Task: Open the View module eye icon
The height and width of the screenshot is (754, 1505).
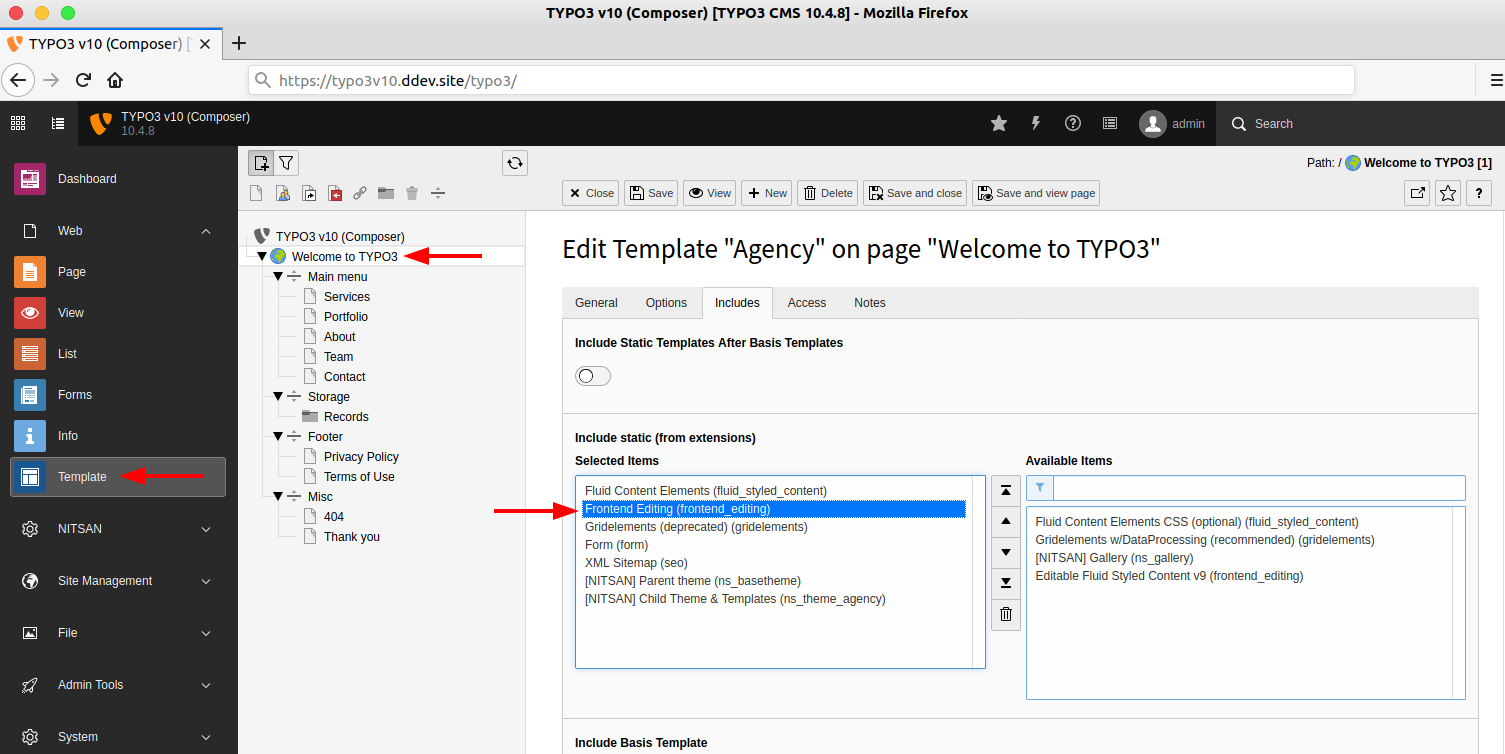Action: tap(30, 313)
